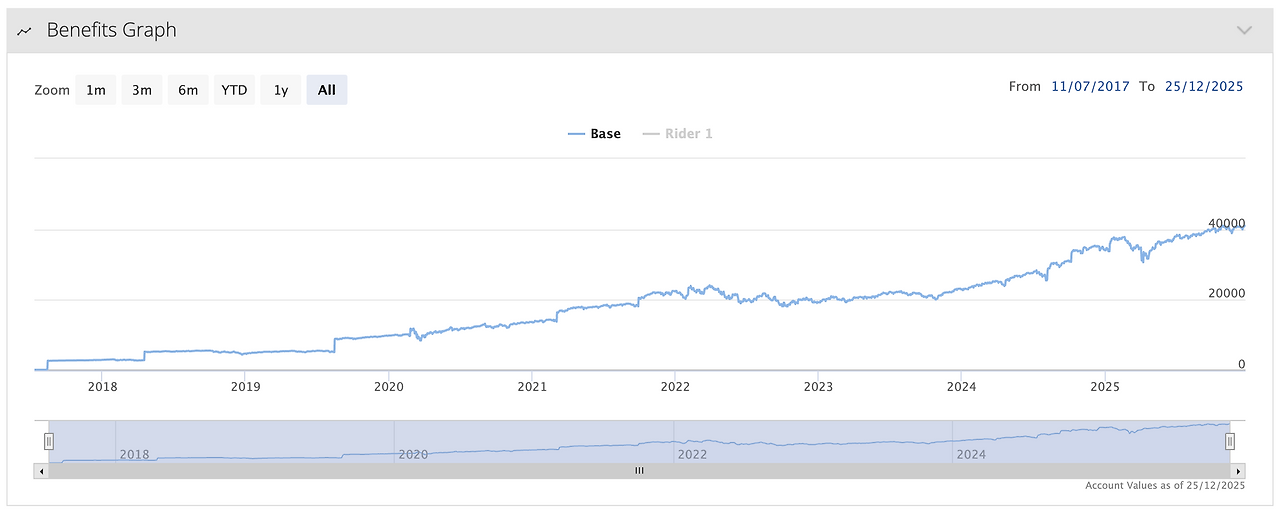Select the YTD zoom range
Viewport: 1280px width, 513px height.
tap(234, 90)
